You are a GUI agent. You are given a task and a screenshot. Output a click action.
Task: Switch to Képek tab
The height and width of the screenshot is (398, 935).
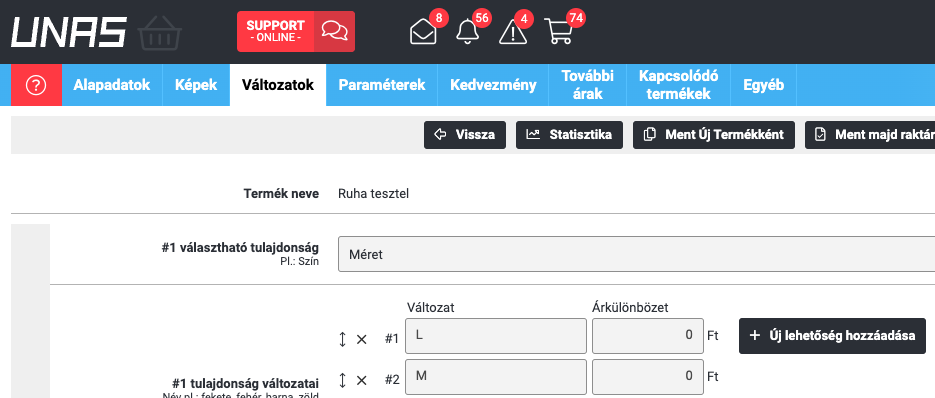pyautogui.click(x=196, y=85)
